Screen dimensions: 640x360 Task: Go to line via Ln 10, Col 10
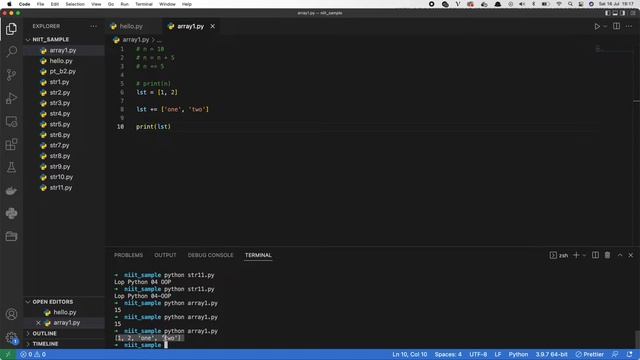coord(409,354)
